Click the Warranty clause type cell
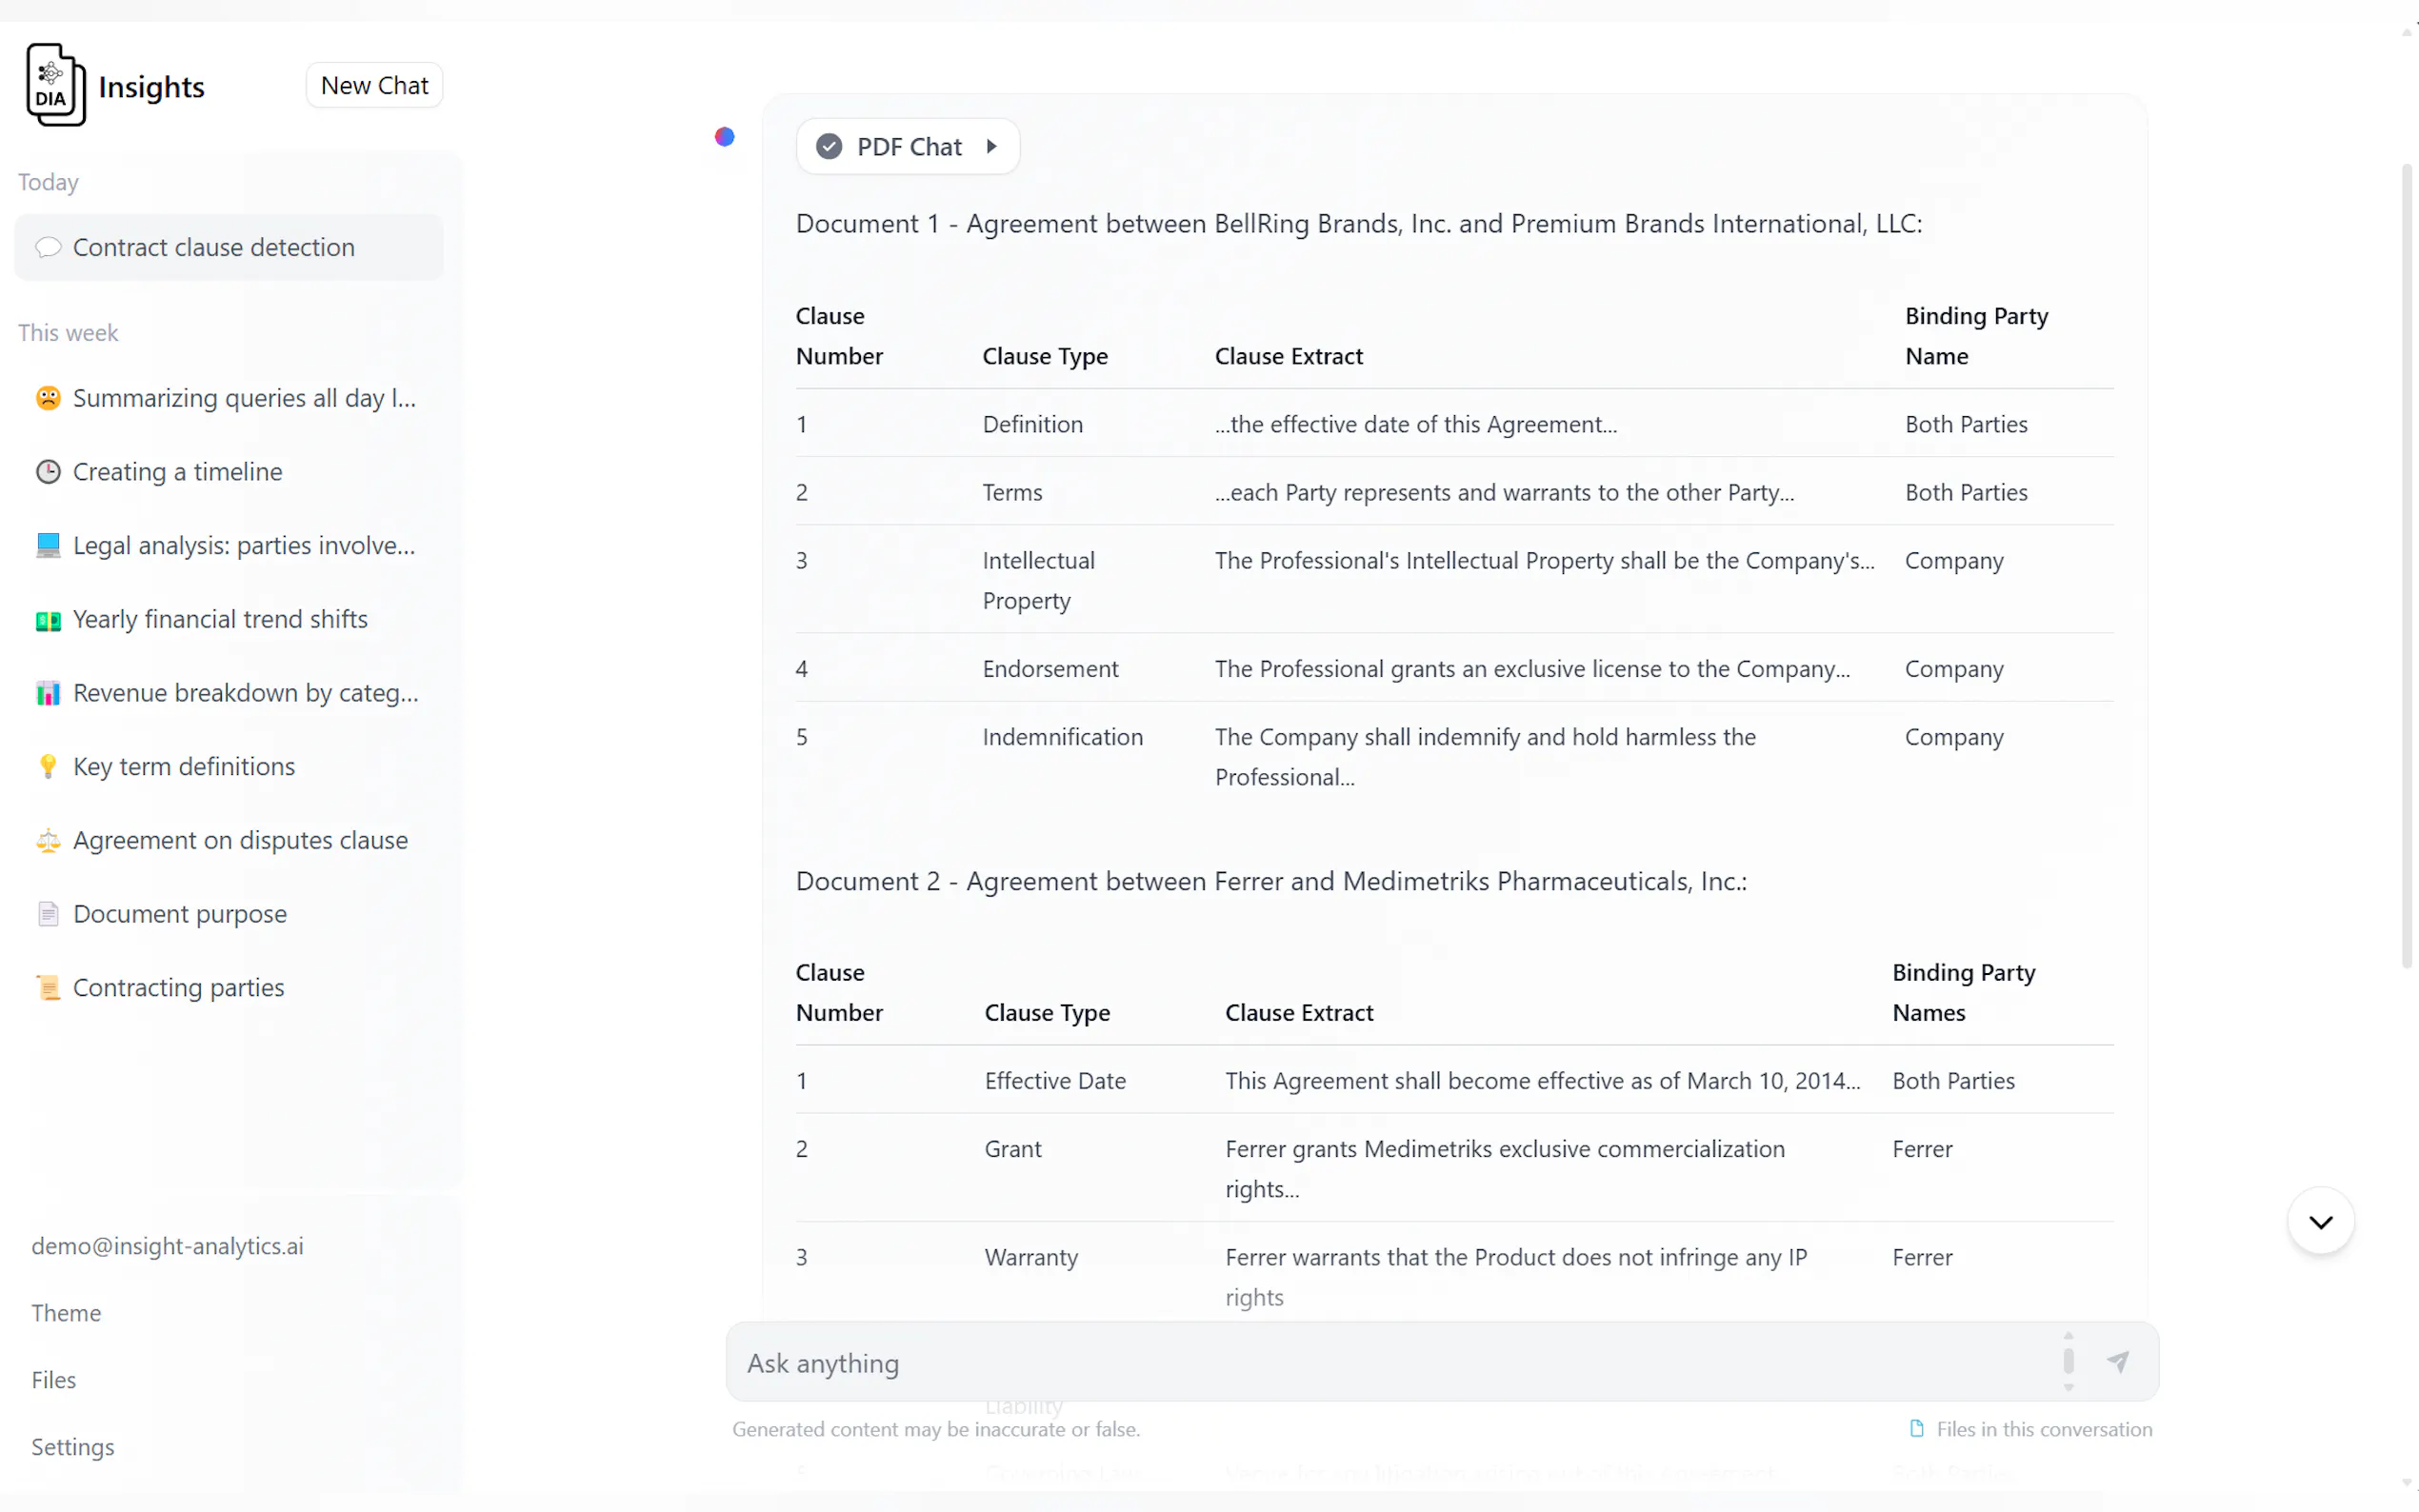This screenshot has width=2419, height=1512. [1030, 1257]
